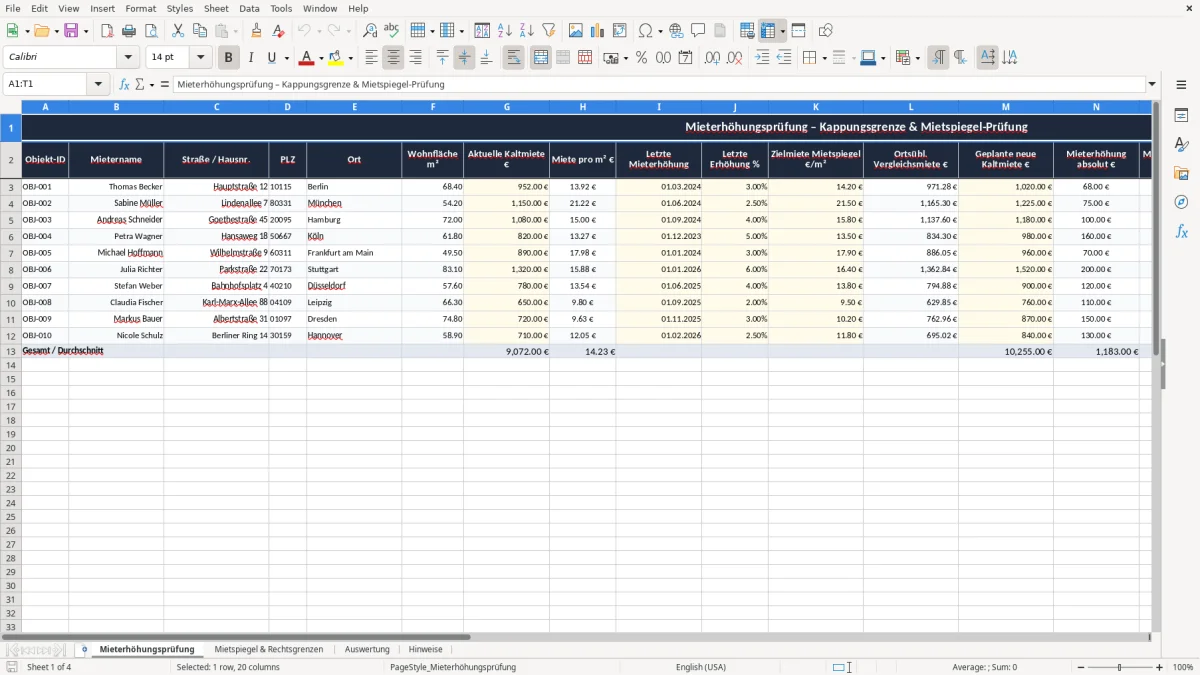Insert a chart
Viewport: 1200px width, 675px height.
pyautogui.click(x=598, y=31)
